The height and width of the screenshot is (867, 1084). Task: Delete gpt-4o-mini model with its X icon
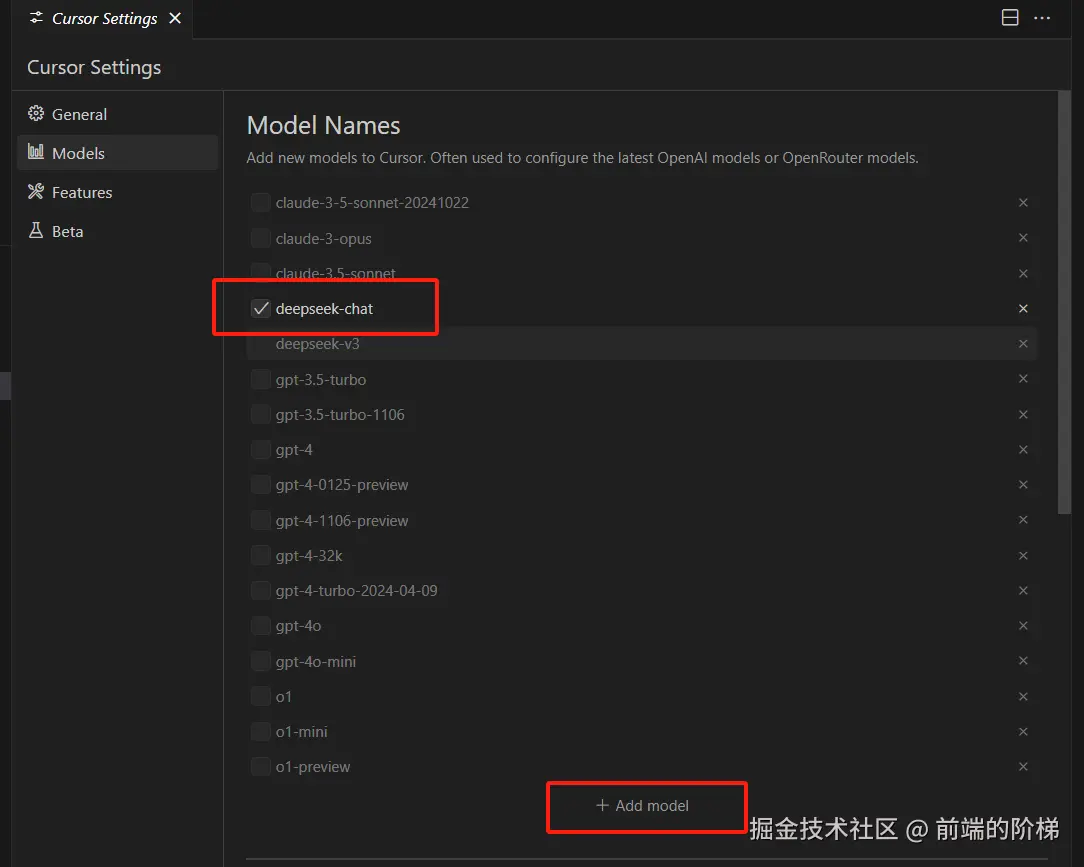(x=1023, y=661)
